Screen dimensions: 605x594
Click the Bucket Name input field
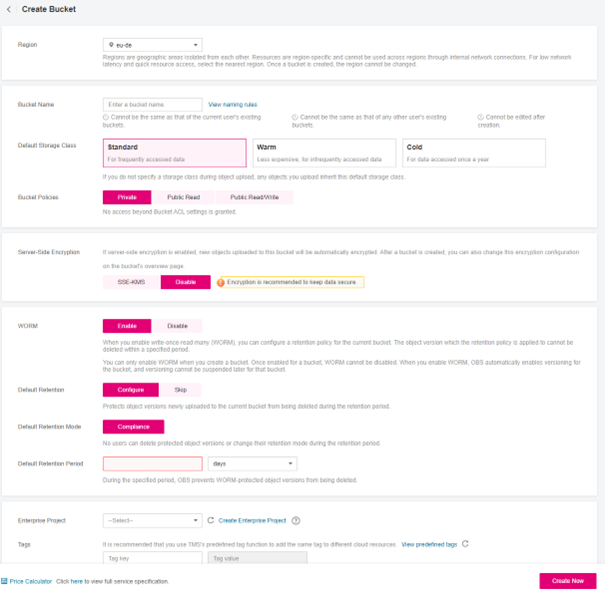point(153,104)
